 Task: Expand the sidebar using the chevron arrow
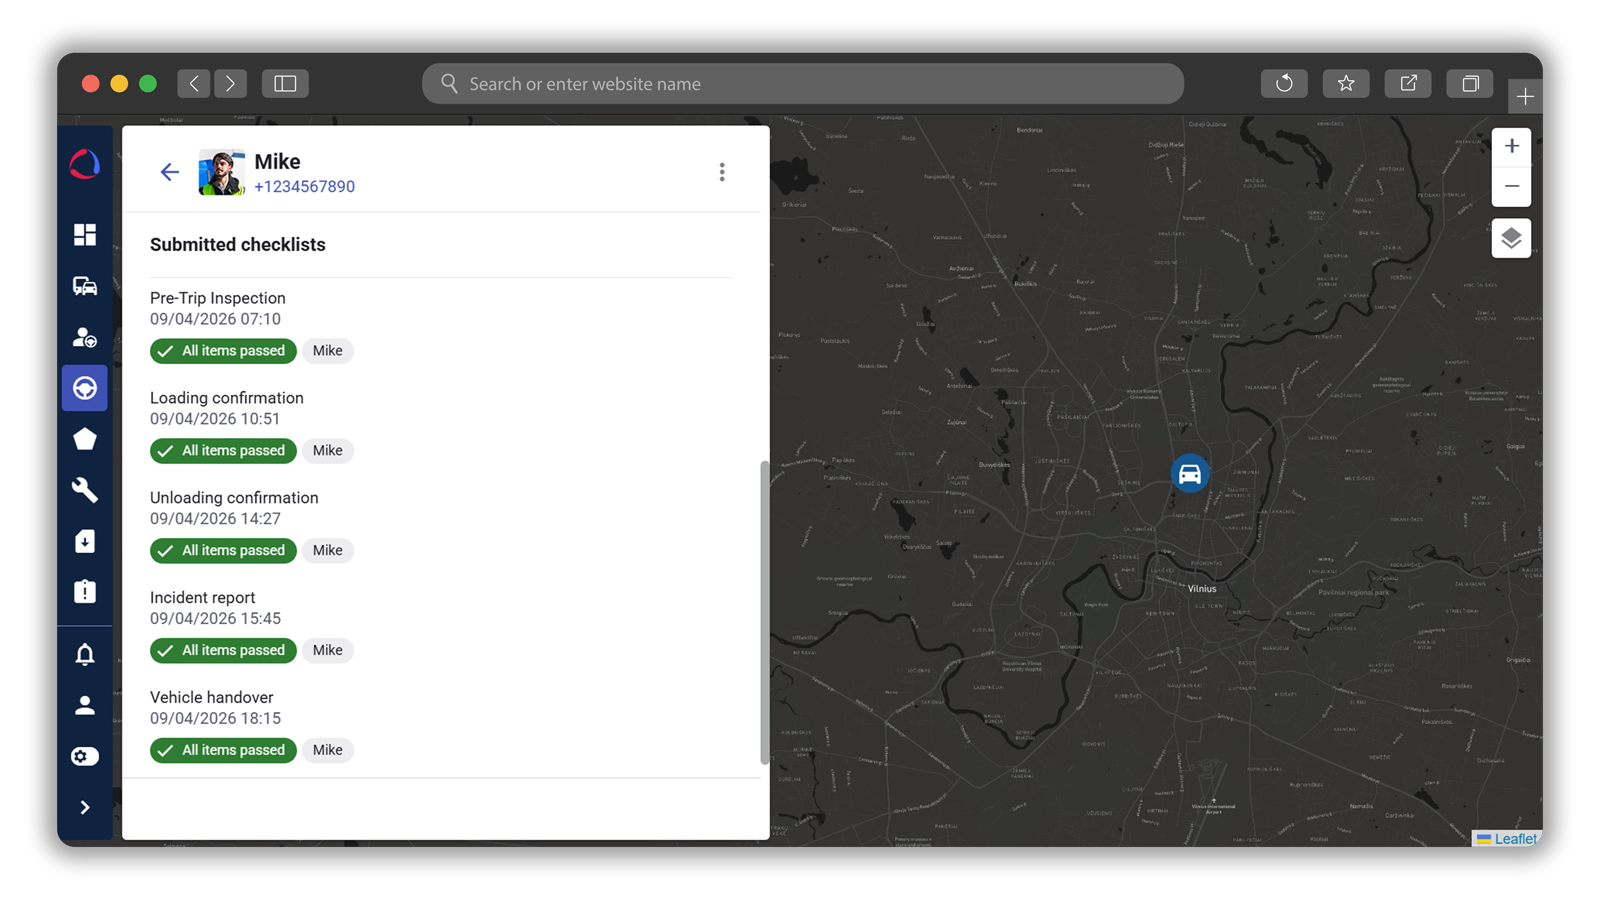coord(85,807)
